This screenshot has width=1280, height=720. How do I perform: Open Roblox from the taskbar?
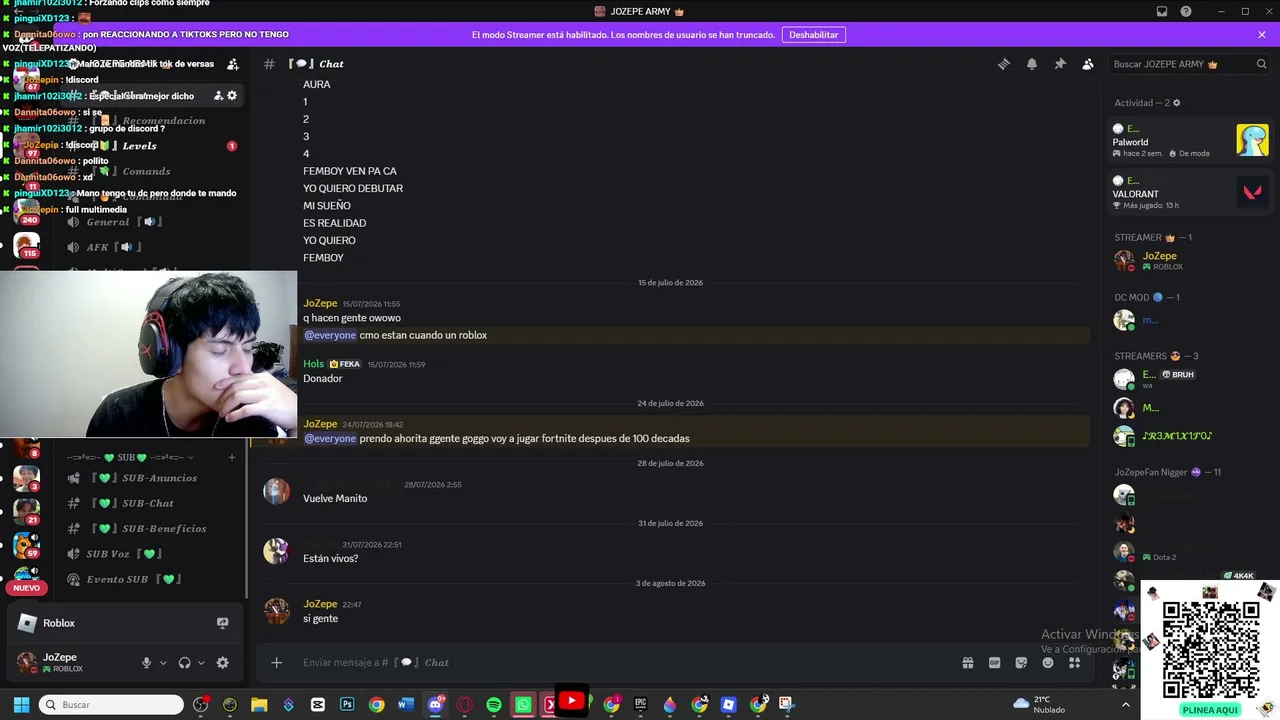tap(728, 705)
